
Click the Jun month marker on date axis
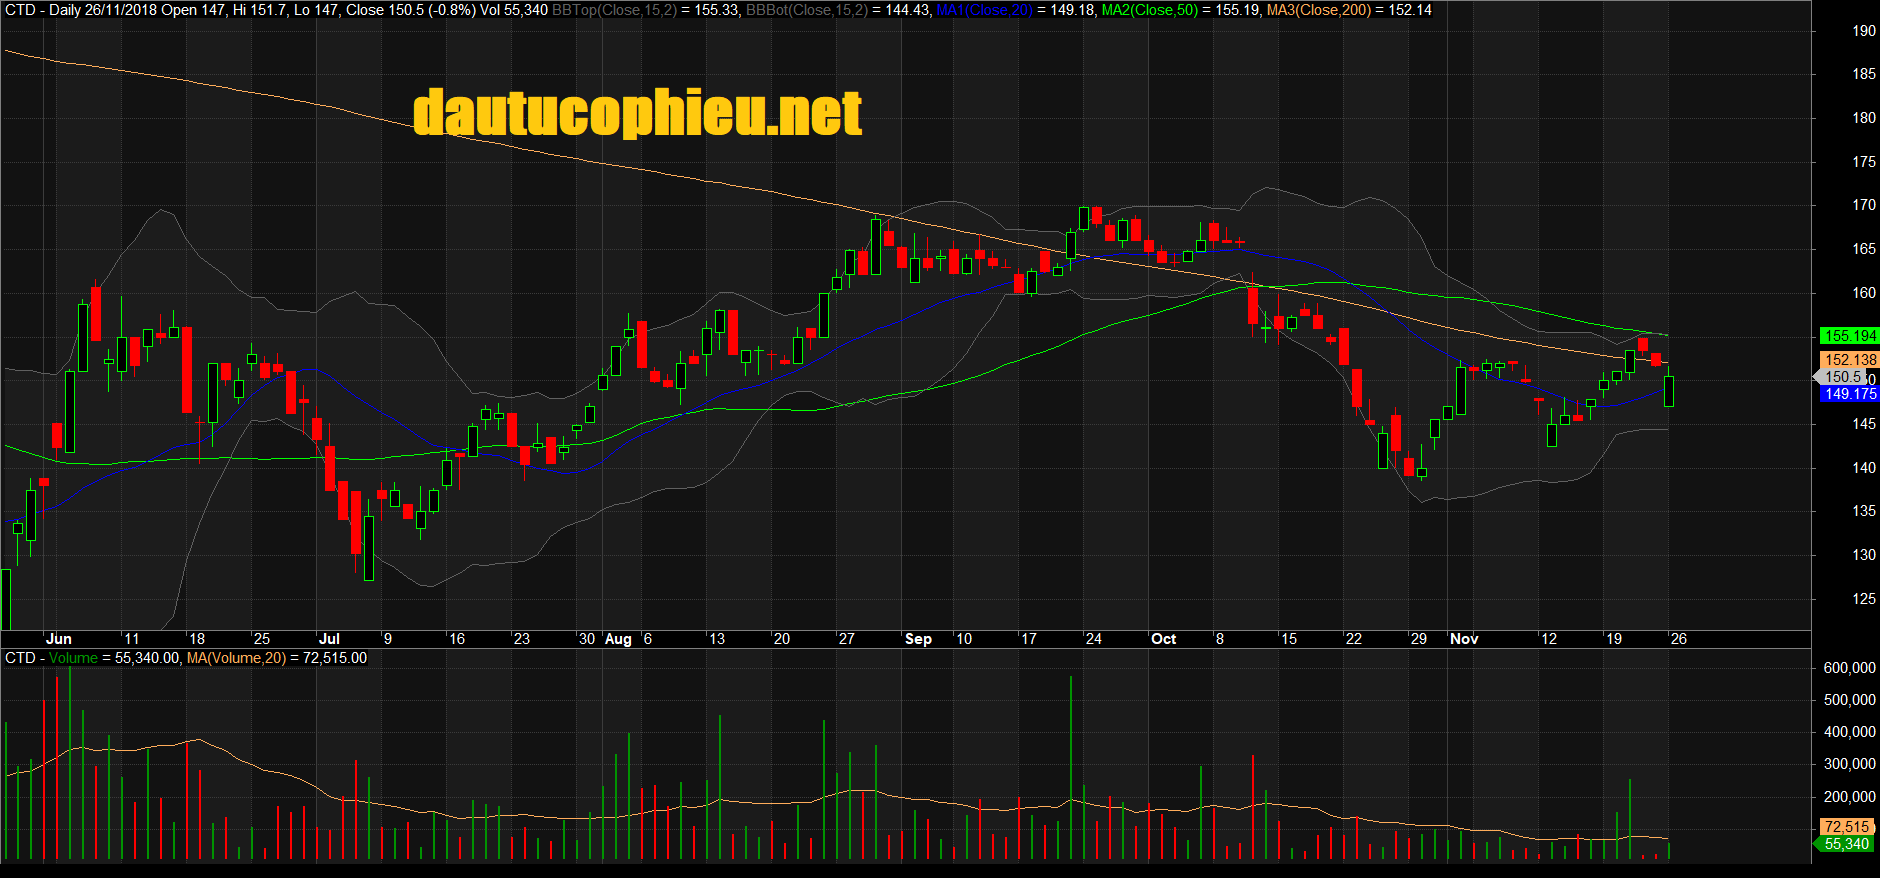(x=59, y=639)
